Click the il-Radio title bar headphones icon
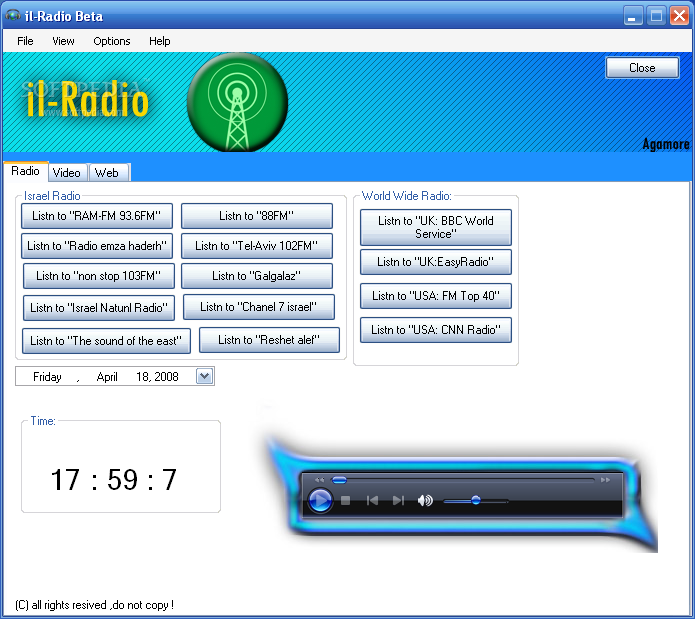695x619 pixels. [x=13, y=16]
